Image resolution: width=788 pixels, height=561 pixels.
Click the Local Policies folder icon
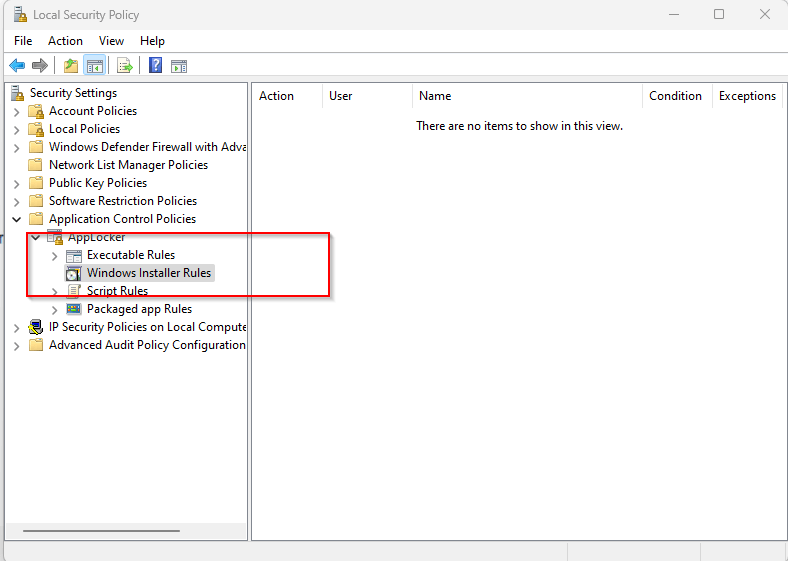pos(36,129)
